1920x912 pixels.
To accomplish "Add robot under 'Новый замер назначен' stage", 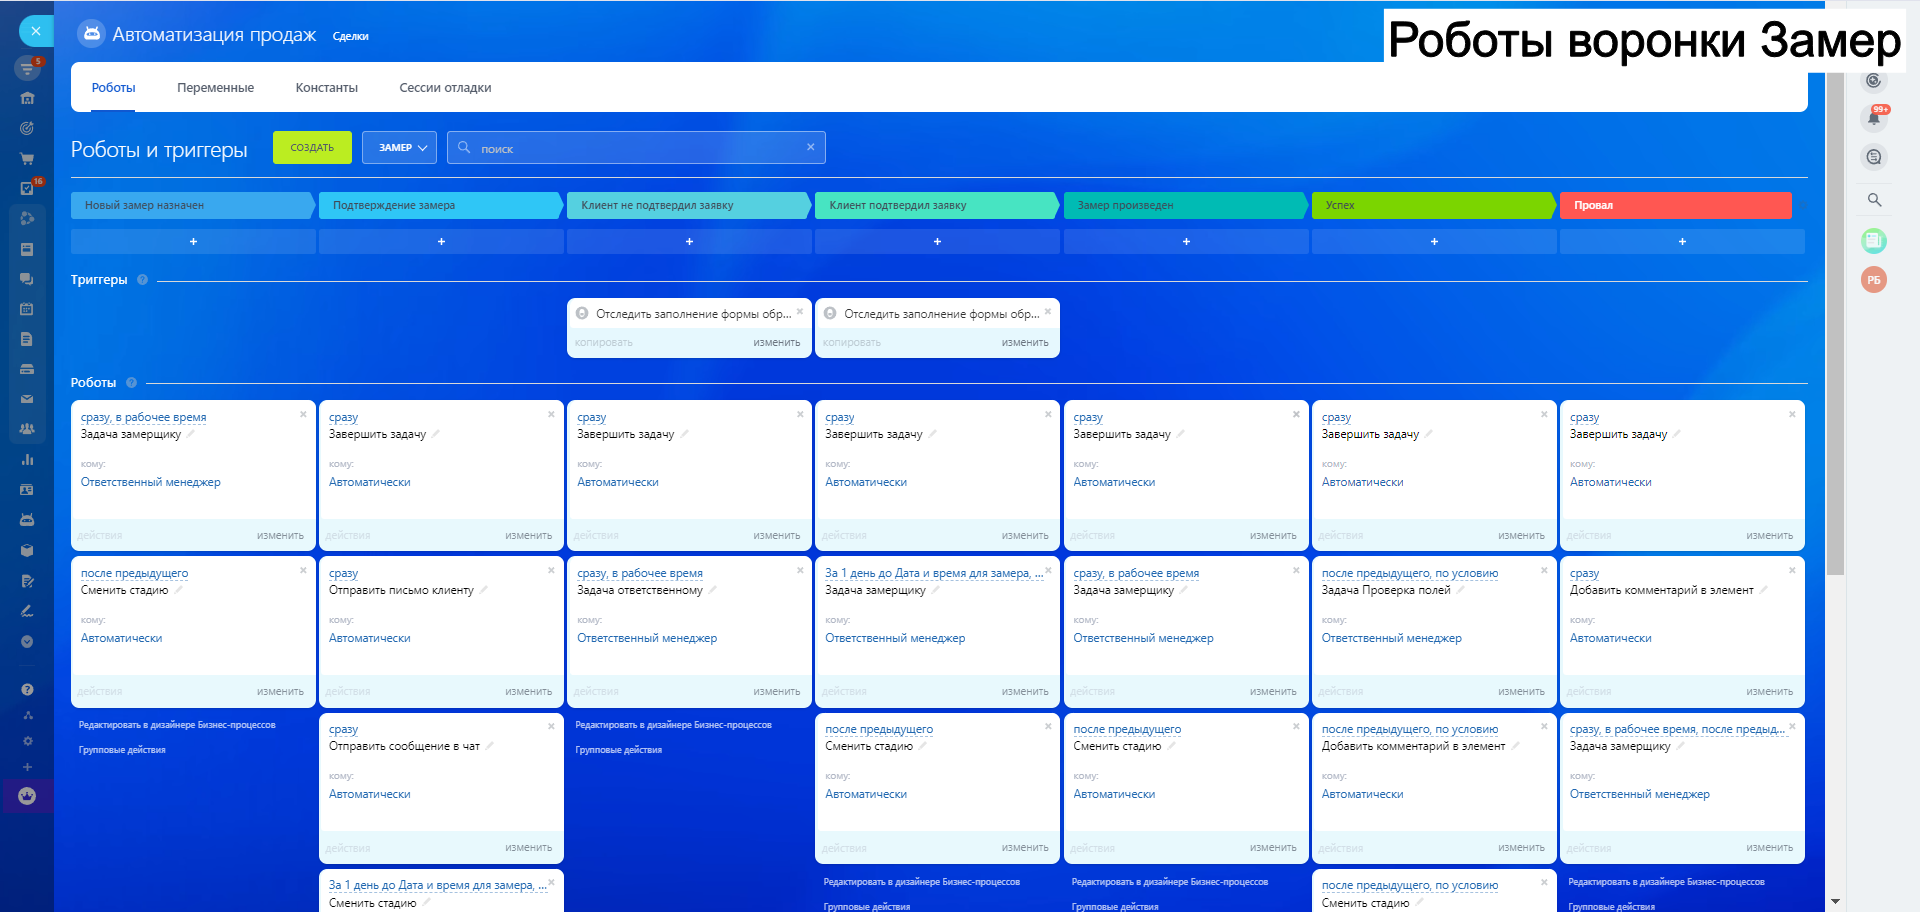I will coord(193,242).
